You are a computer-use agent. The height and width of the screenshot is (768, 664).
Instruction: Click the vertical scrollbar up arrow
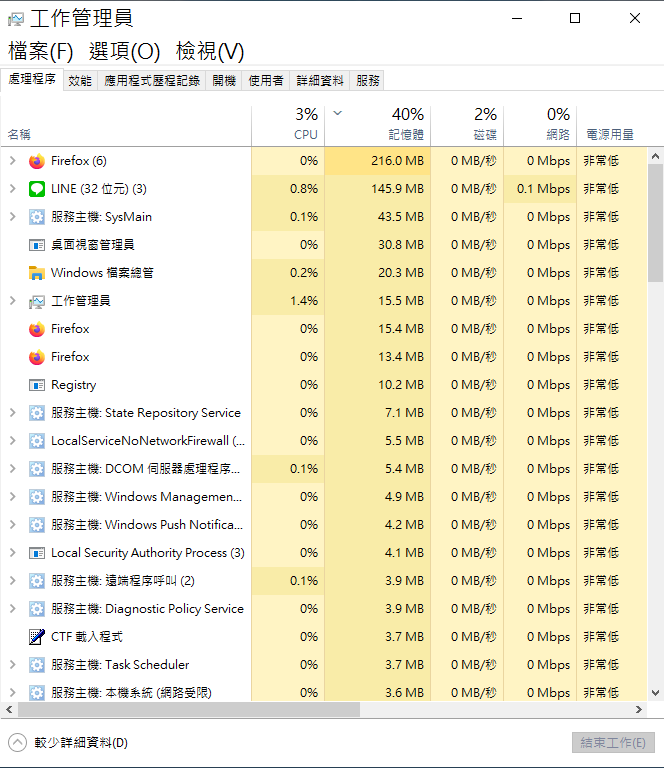(x=655, y=156)
